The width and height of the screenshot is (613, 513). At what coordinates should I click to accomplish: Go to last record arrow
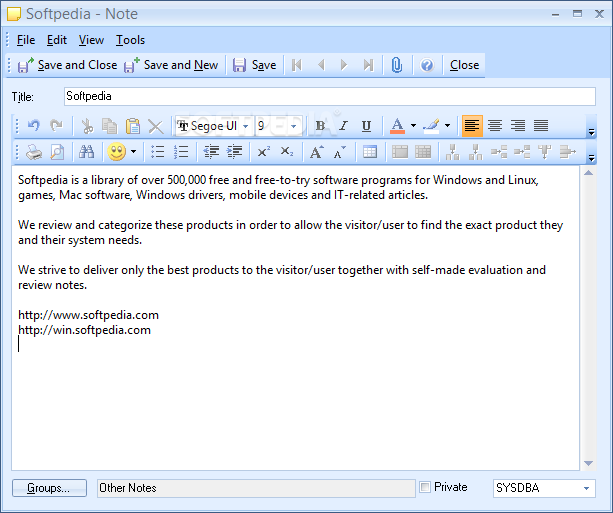point(368,65)
